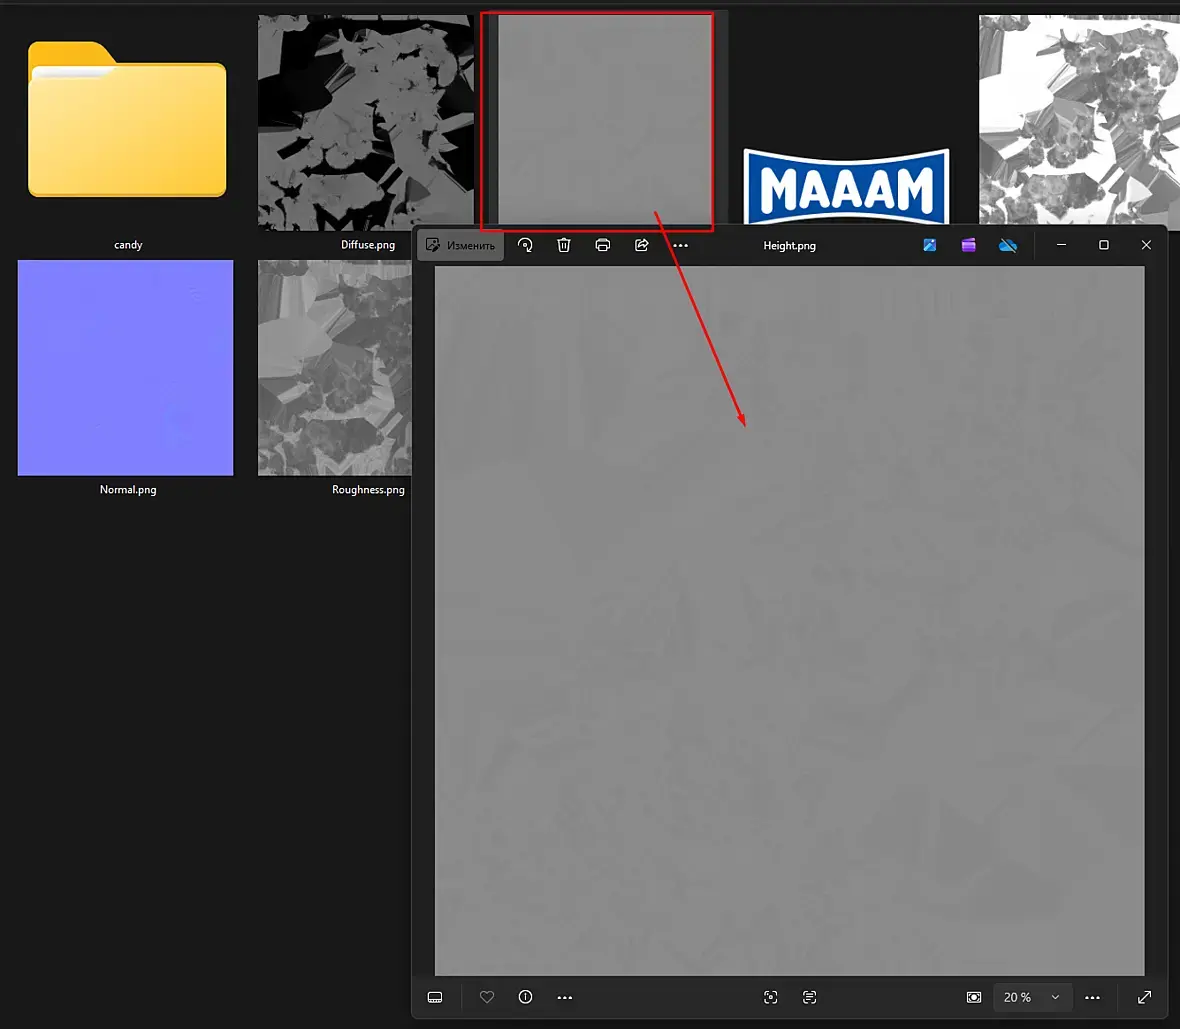The height and width of the screenshot is (1029, 1180).
Task: Start visual search scan icon
Action: point(771,997)
